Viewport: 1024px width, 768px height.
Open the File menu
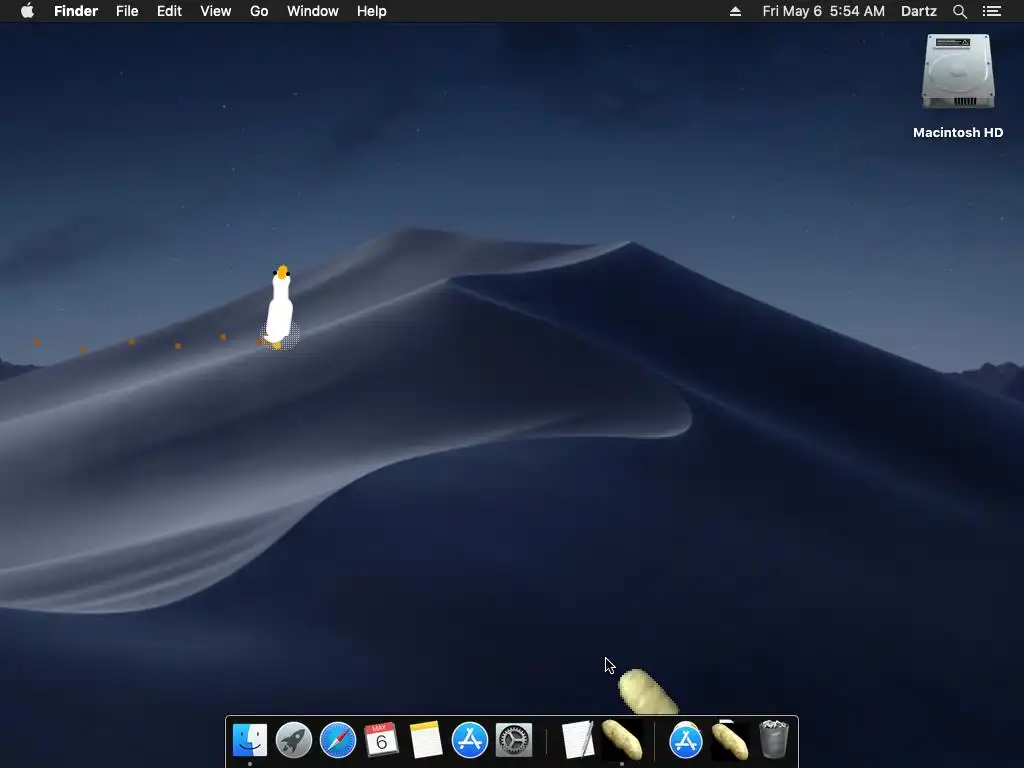click(127, 11)
